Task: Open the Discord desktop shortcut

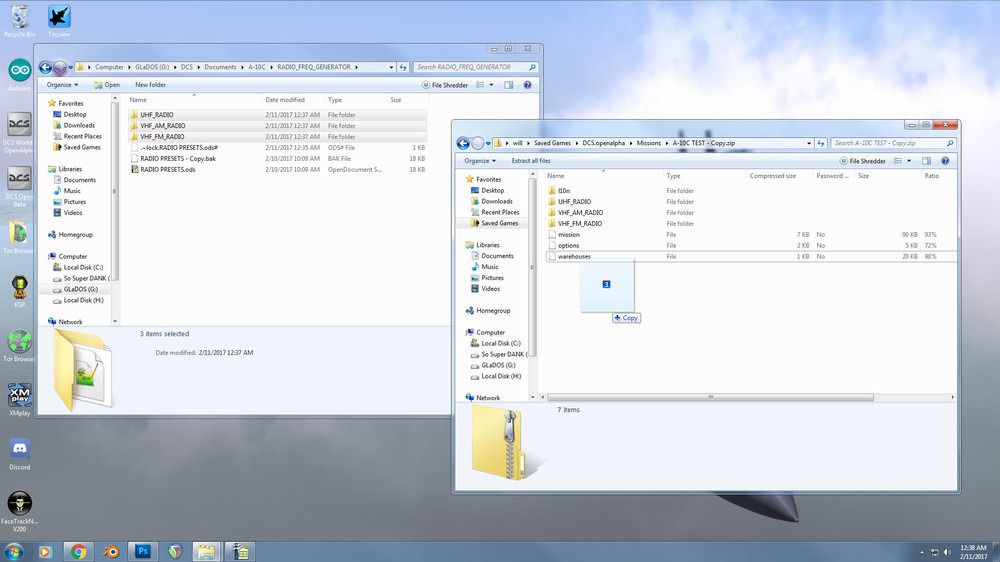Action: pyautogui.click(x=19, y=450)
